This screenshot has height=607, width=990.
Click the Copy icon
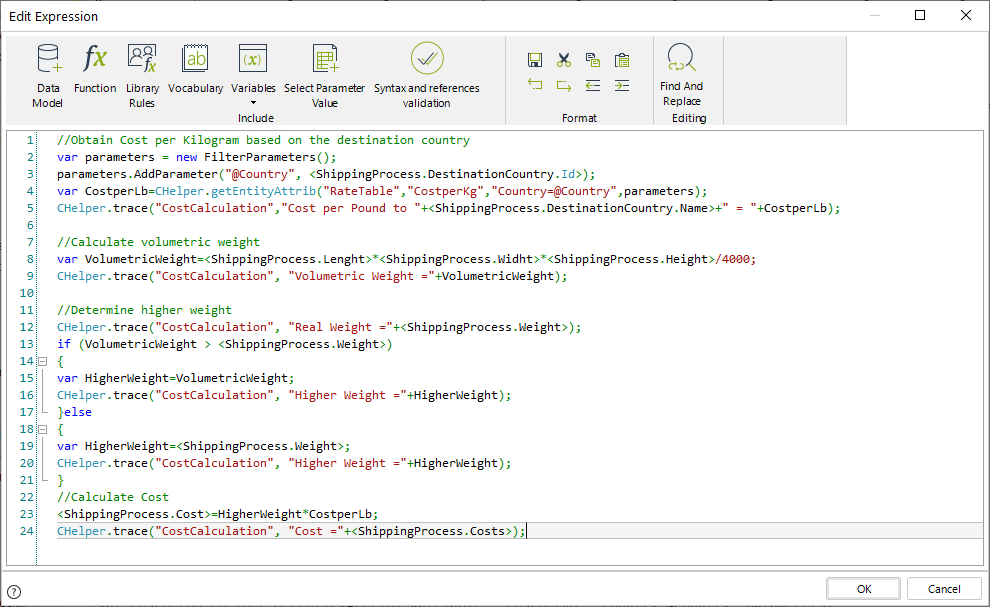coord(593,60)
